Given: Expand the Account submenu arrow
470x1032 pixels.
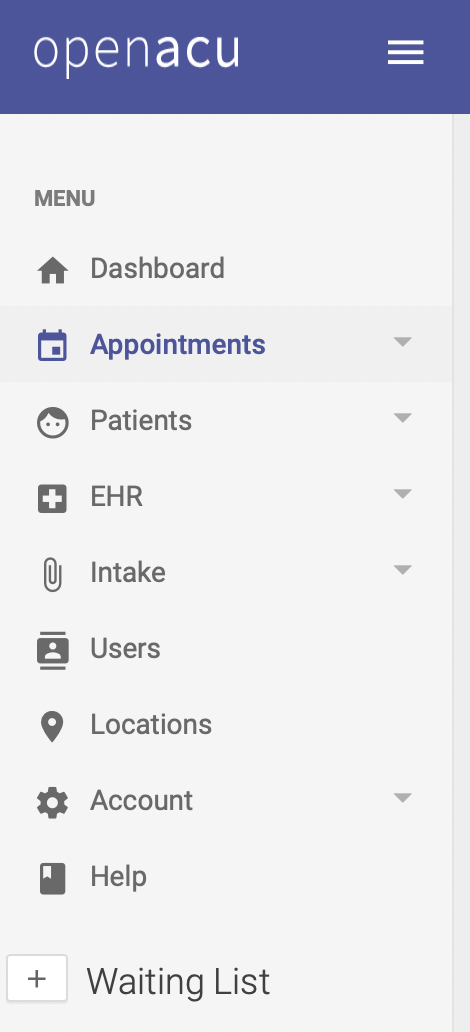Looking at the screenshot, I should (402, 798).
